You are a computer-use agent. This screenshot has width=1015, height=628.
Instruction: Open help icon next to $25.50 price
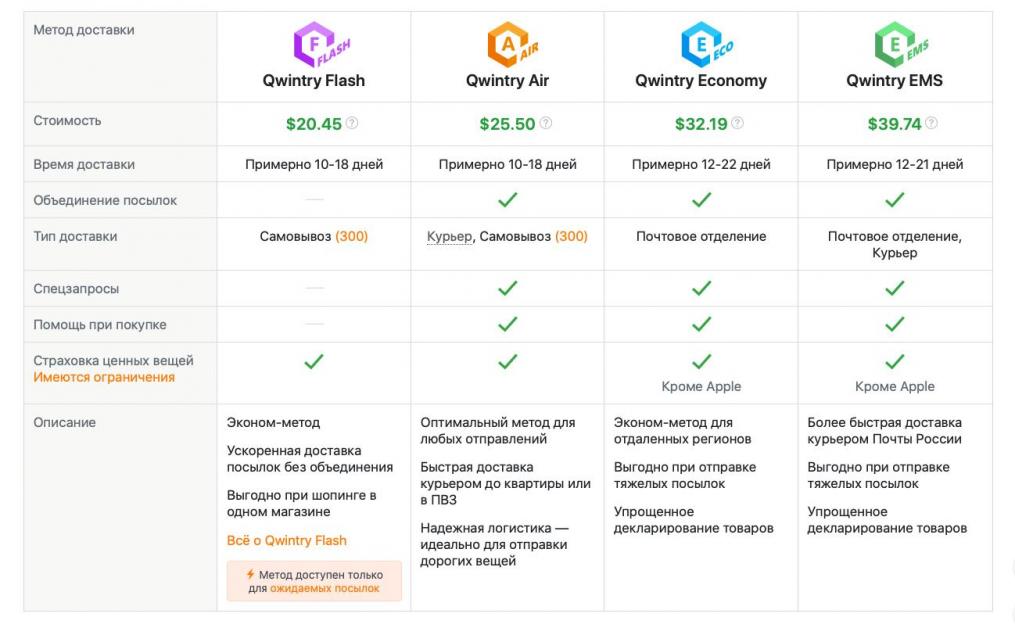(x=546, y=122)
